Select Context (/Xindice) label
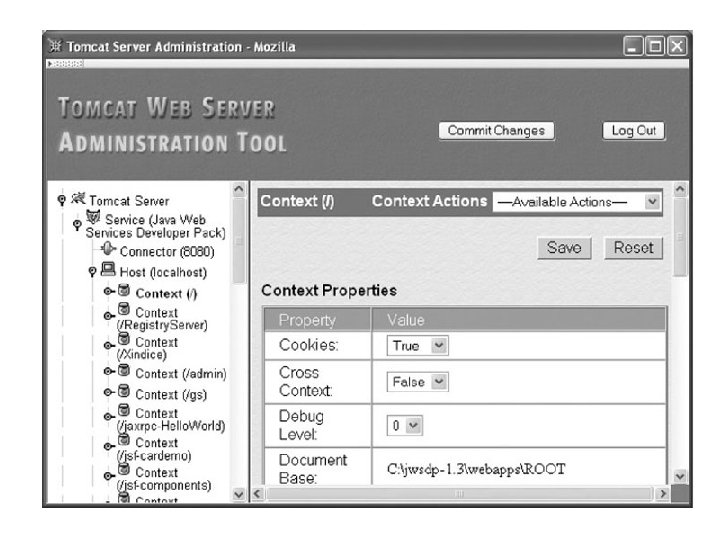 pos(147,348)
